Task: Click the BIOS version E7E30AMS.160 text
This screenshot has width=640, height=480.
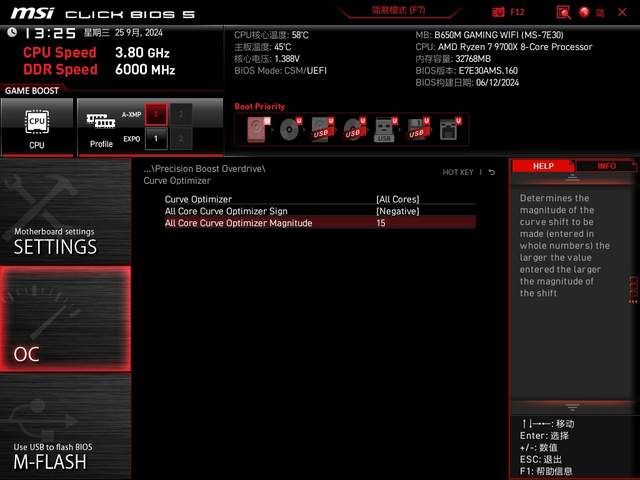Action: [x=467, y=71]
